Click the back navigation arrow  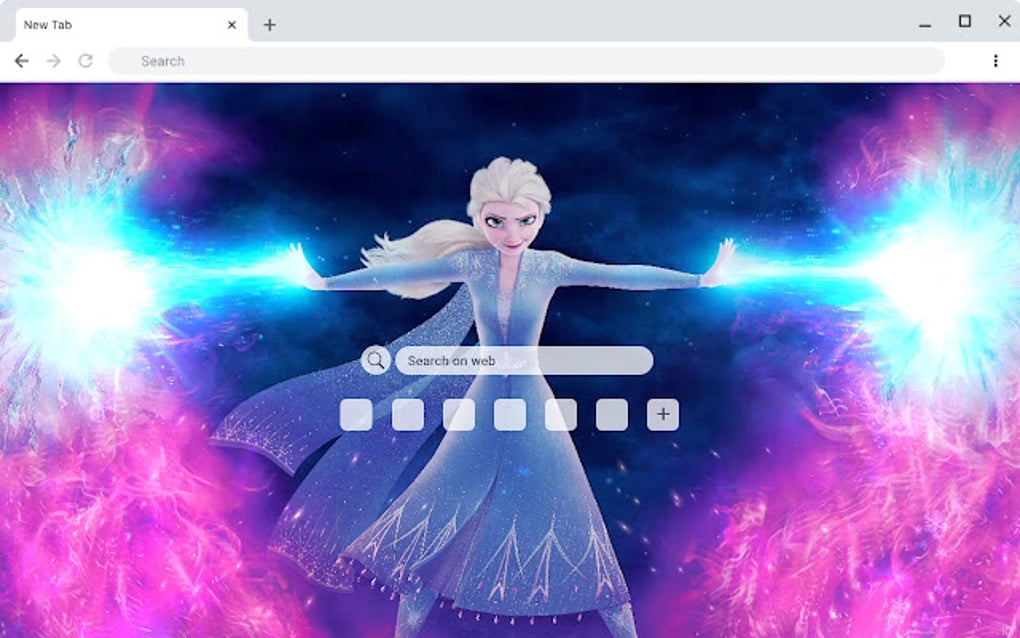[21, 60]
